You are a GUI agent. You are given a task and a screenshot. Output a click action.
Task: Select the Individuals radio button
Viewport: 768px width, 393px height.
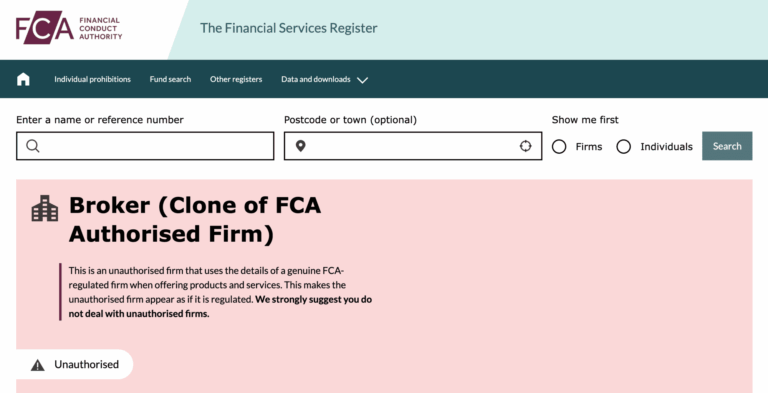coord(624,147)
